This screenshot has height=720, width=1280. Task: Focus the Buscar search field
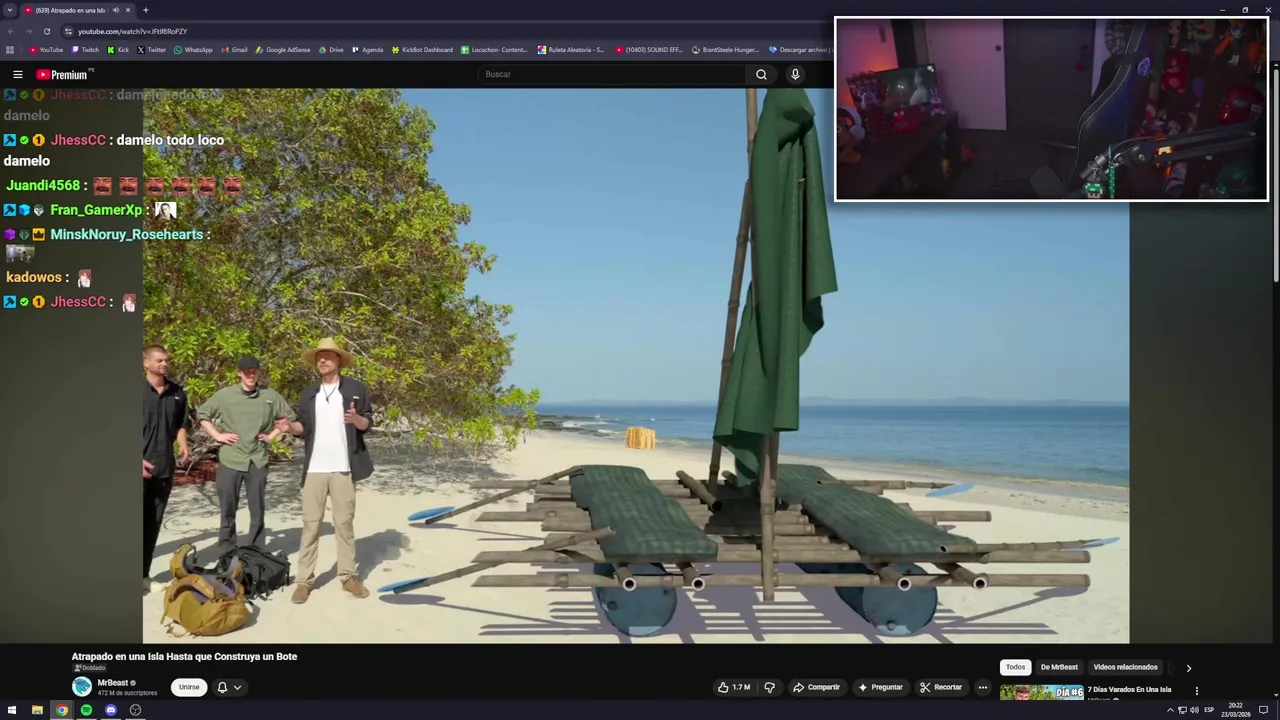tap(612, 74)
